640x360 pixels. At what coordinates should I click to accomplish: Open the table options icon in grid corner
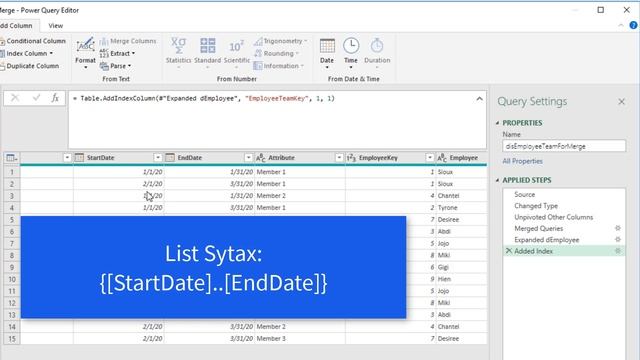pyautogui.click(x=12, y=158)
